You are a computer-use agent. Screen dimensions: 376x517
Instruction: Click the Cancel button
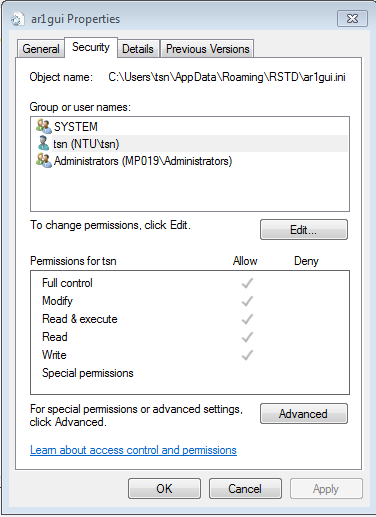(x=245, y=489)
